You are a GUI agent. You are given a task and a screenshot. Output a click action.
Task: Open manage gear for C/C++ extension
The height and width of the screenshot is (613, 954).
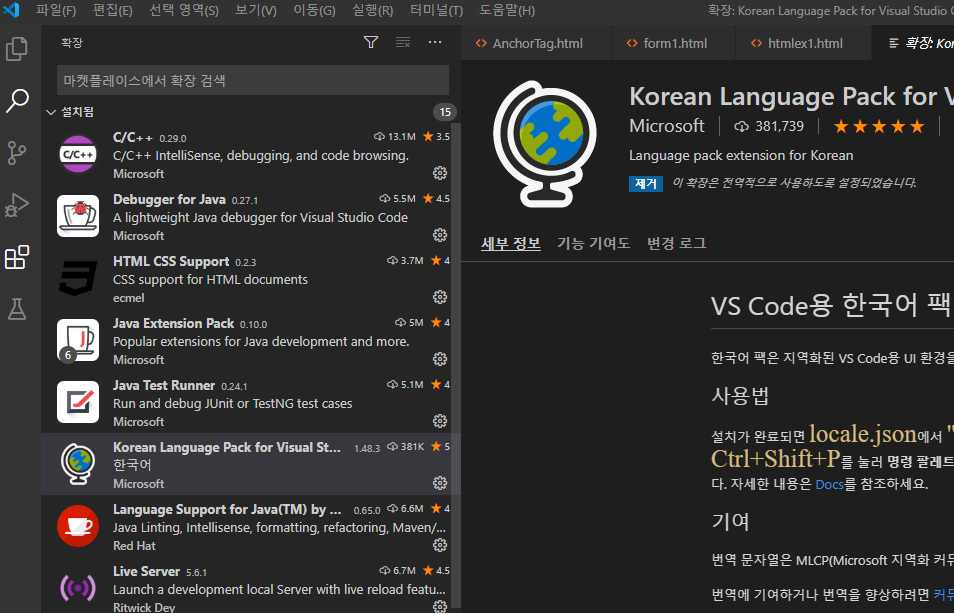tap(440, 173)
